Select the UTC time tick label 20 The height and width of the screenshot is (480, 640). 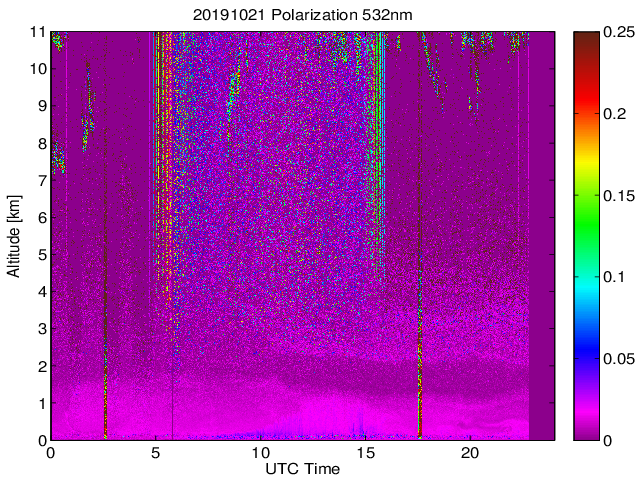[471, 453]
